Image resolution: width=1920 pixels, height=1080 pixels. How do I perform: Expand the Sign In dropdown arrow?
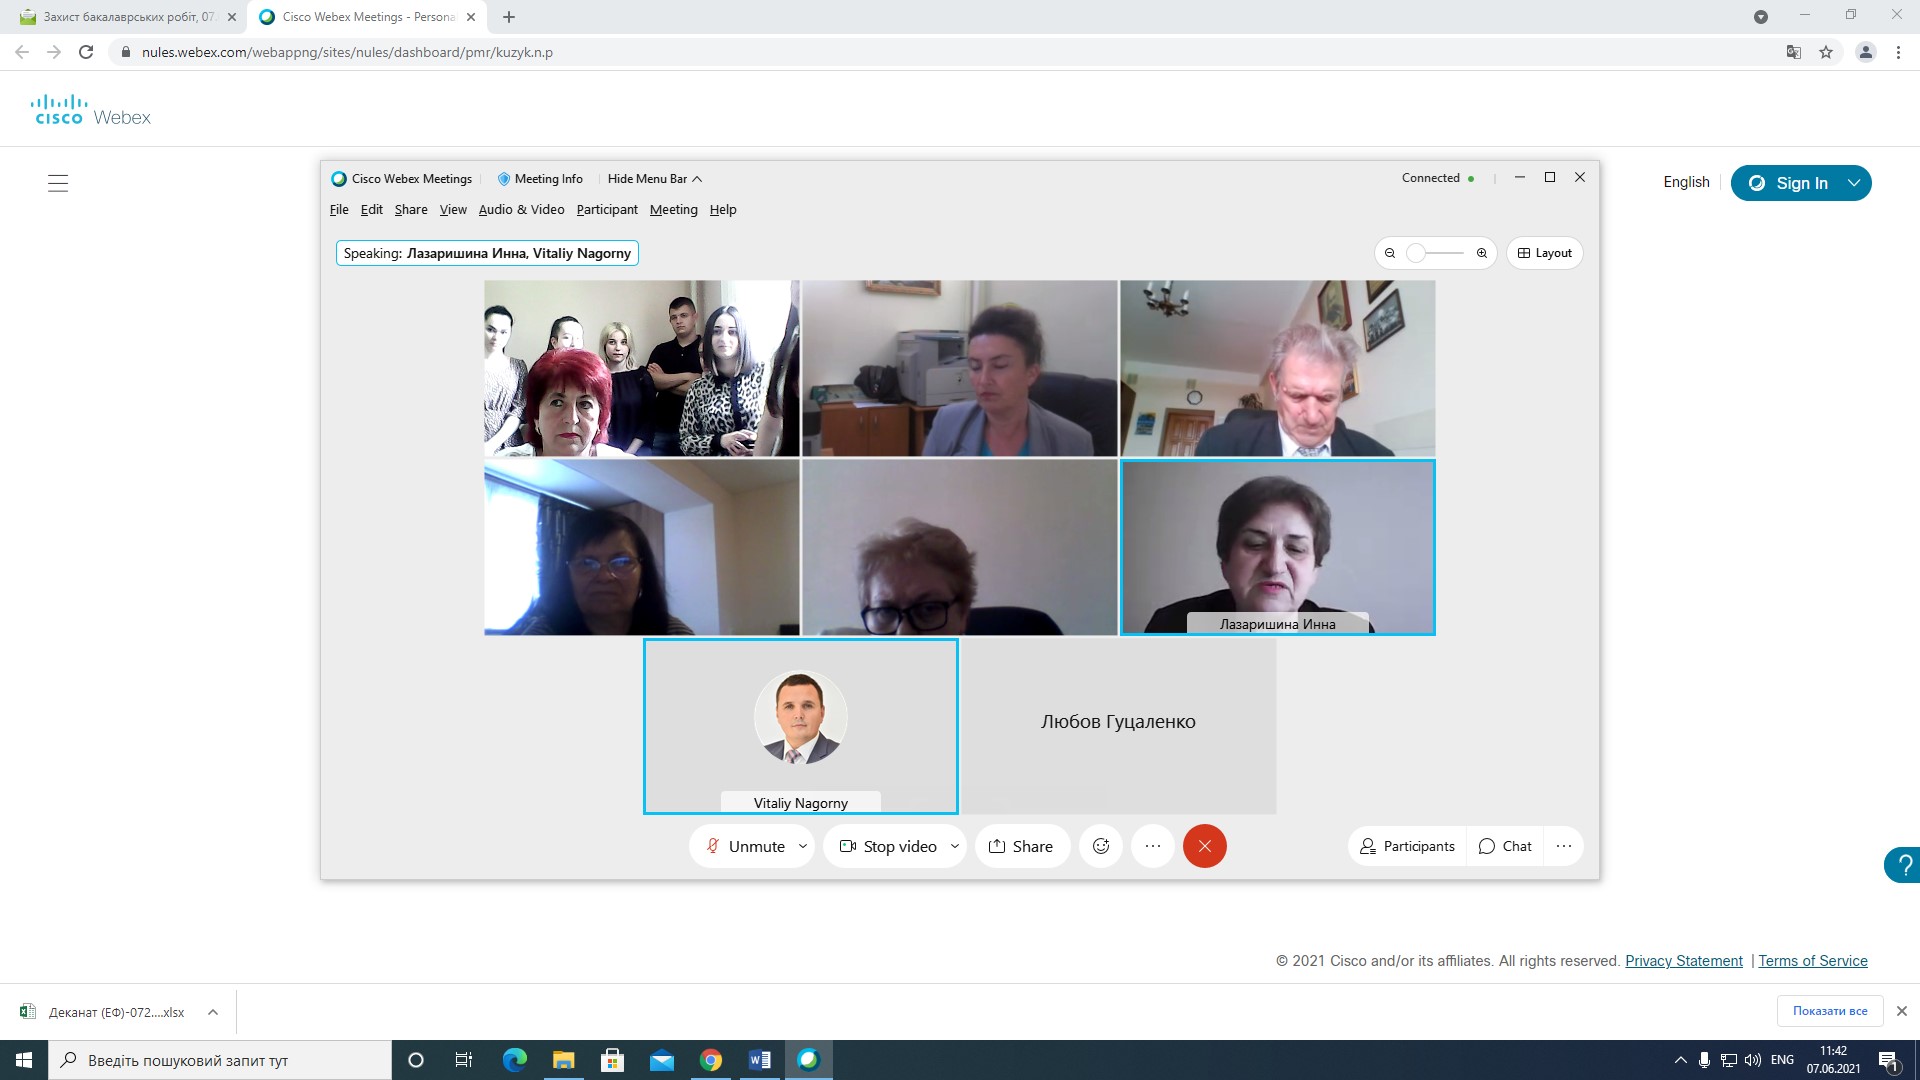pyautogui.click(x=1855, y=183)
